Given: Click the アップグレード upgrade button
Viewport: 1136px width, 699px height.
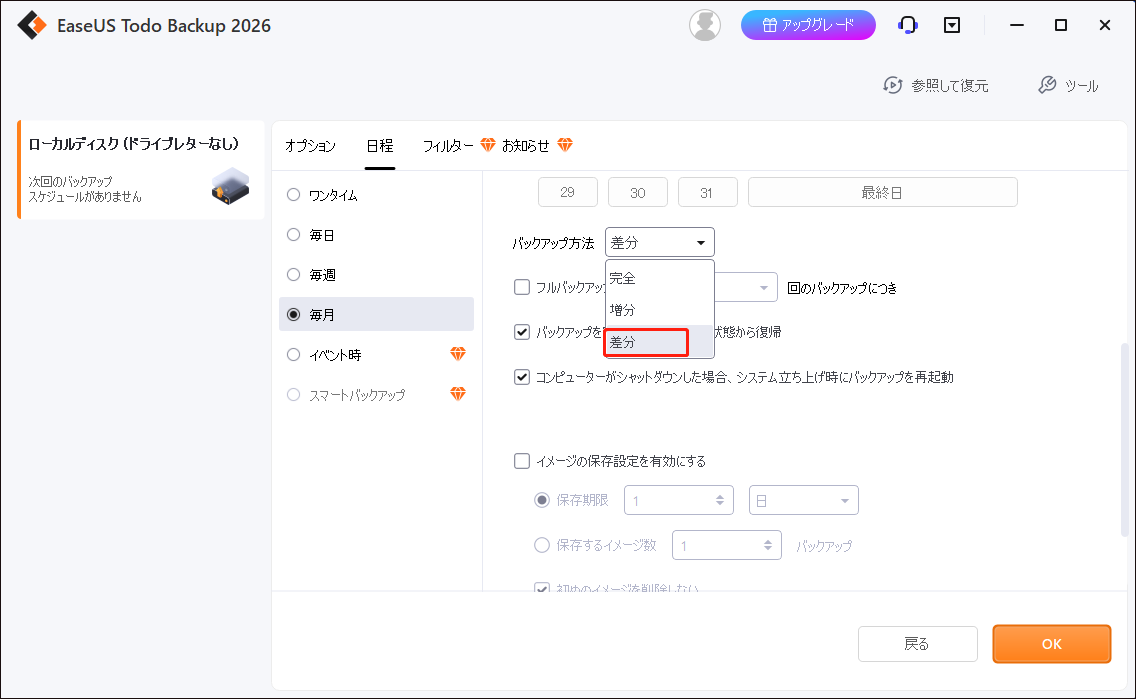Looking at the screenshot, I should click(808, 25).
